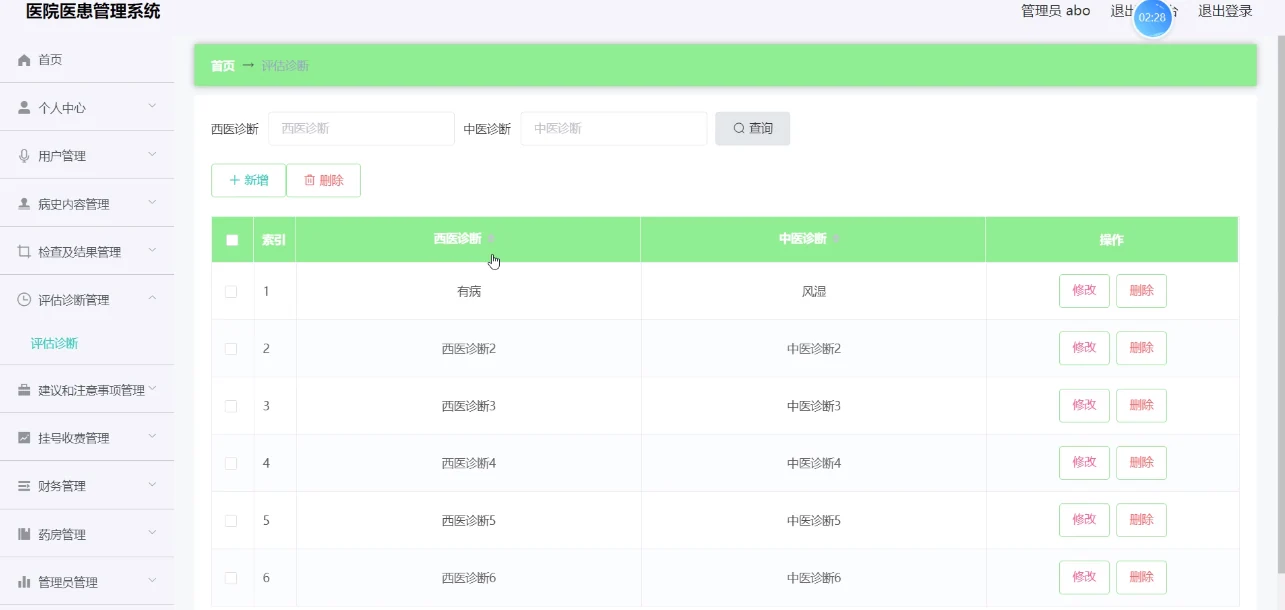
Task: Check the checkbox for row 西医诊断5
Action: [231, 521]
